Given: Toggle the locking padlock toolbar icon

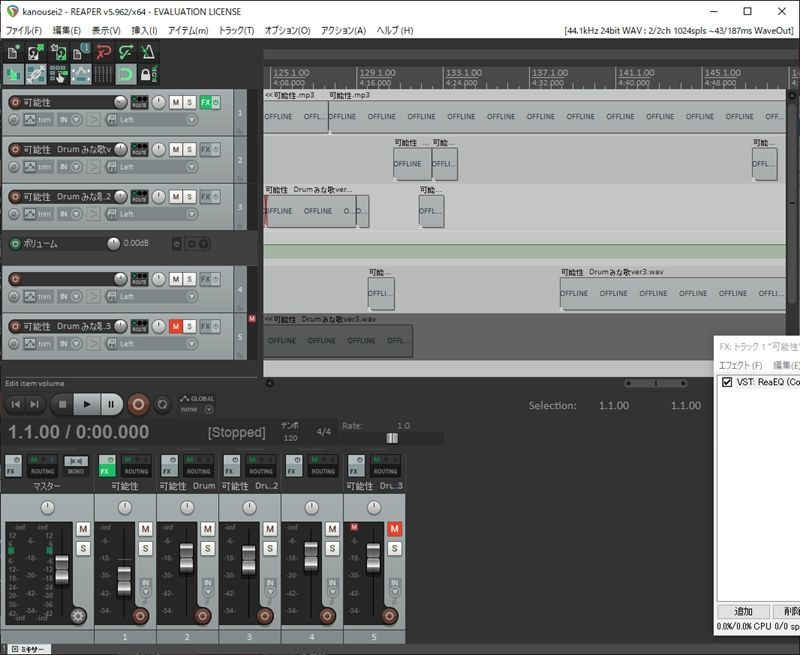Looking at the screenshot, I should (x=148, y=74).
